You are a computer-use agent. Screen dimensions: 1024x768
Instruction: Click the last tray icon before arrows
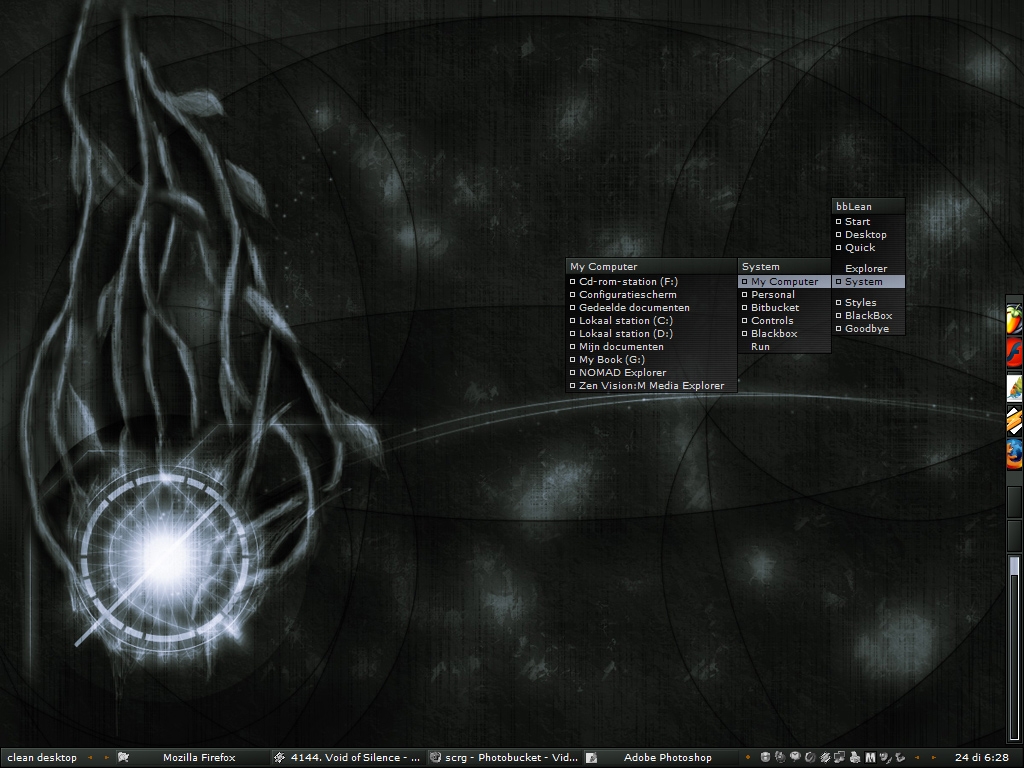(x=900, y=758)
